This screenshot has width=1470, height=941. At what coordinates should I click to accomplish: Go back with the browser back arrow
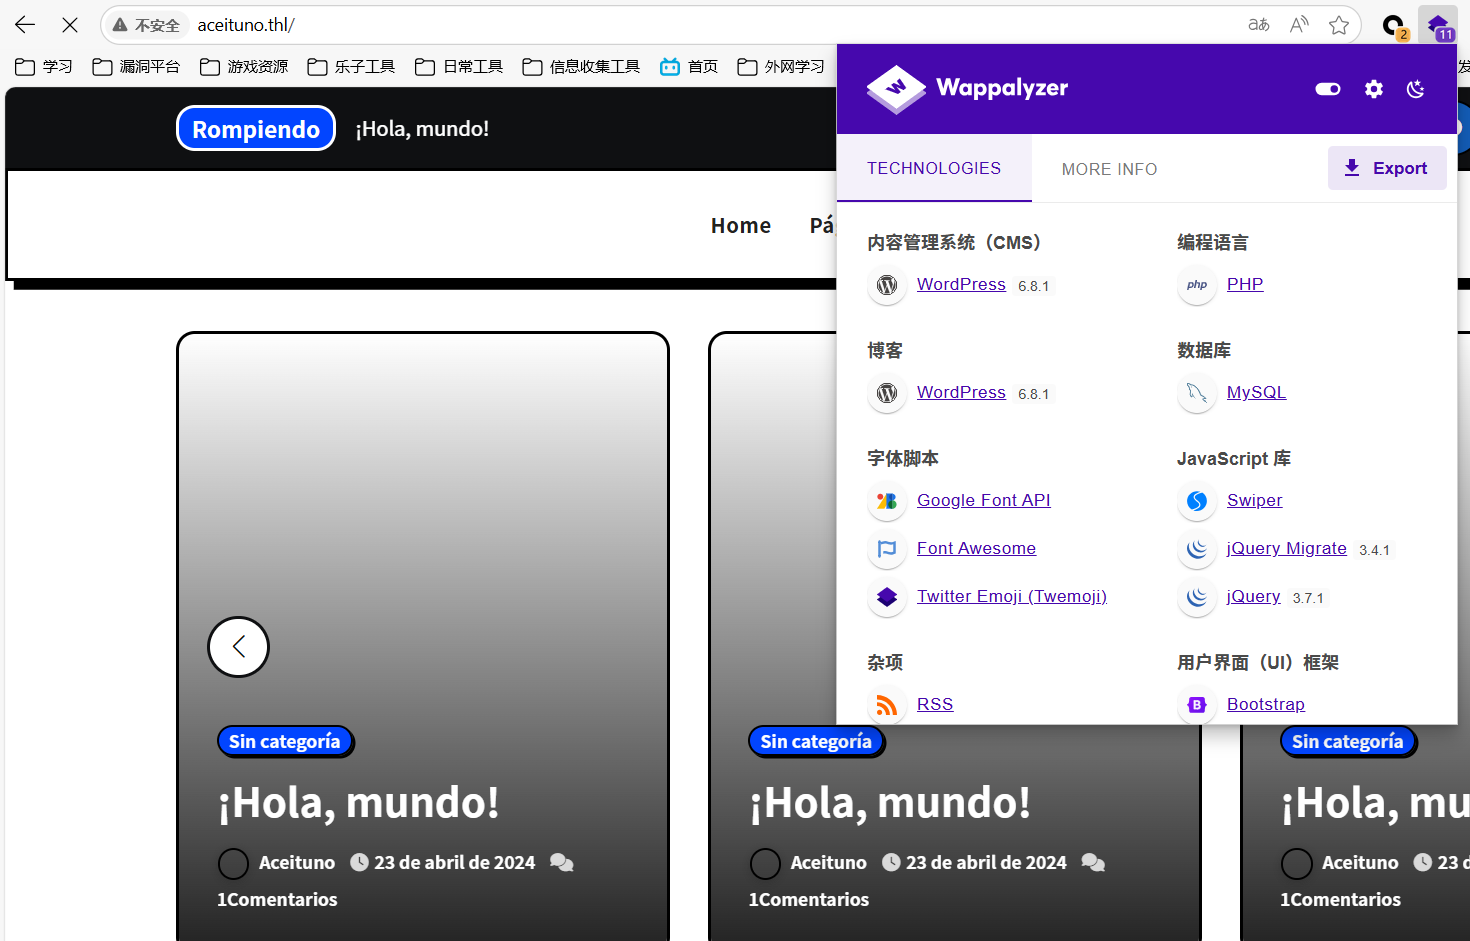click(25, 25)
